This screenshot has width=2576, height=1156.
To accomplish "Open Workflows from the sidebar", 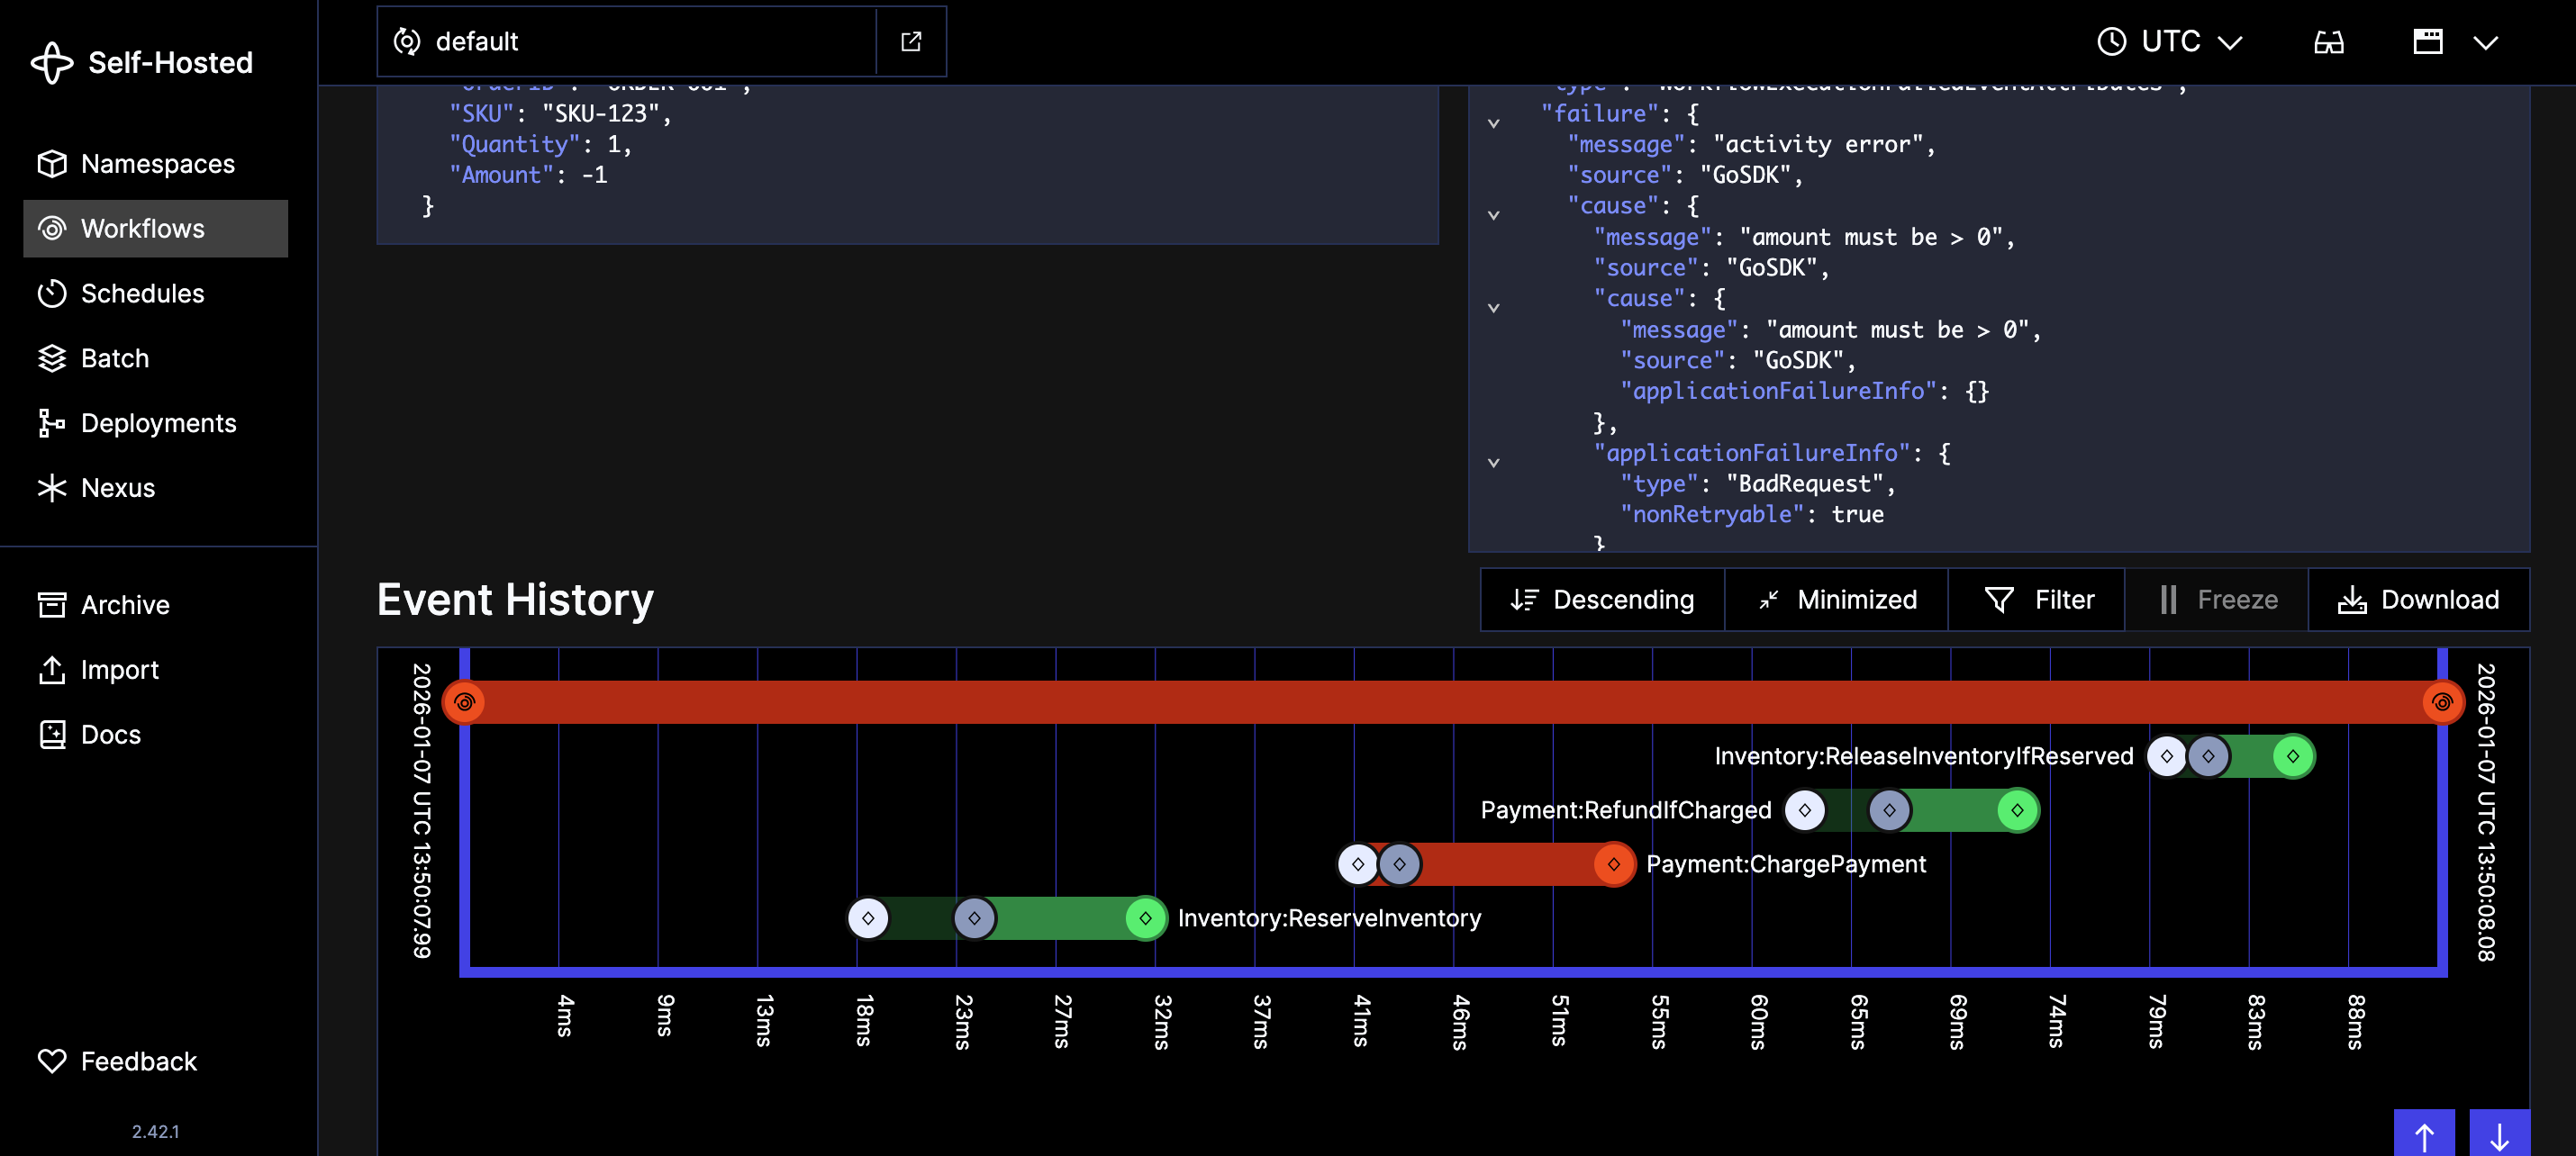I will coord(140,228).
